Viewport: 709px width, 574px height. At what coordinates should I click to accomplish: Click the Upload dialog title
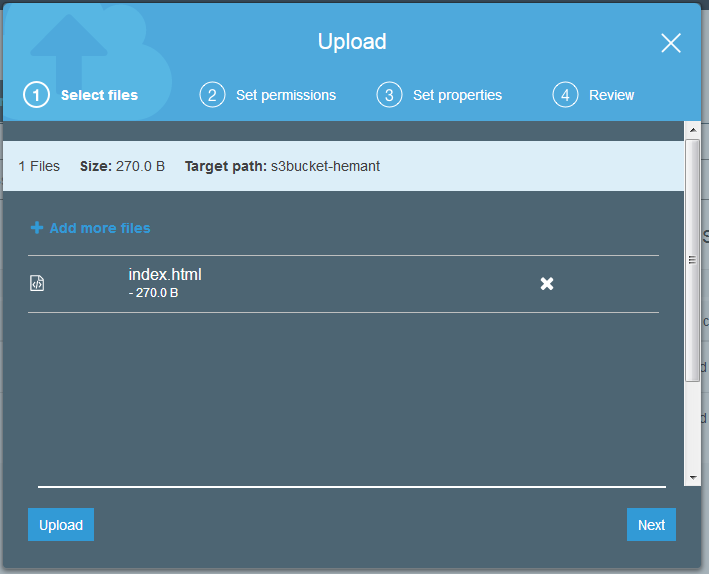352,42
